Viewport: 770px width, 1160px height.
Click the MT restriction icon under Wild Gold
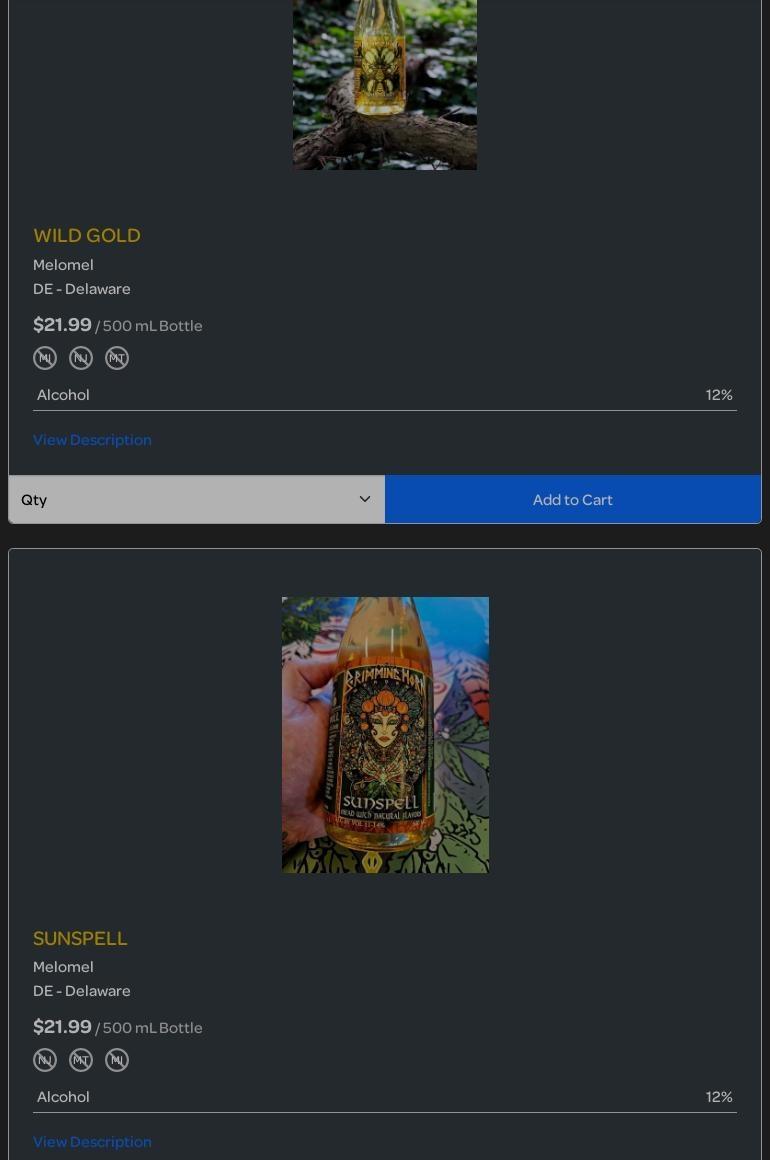pyautogui.click(x=117, y=358)
